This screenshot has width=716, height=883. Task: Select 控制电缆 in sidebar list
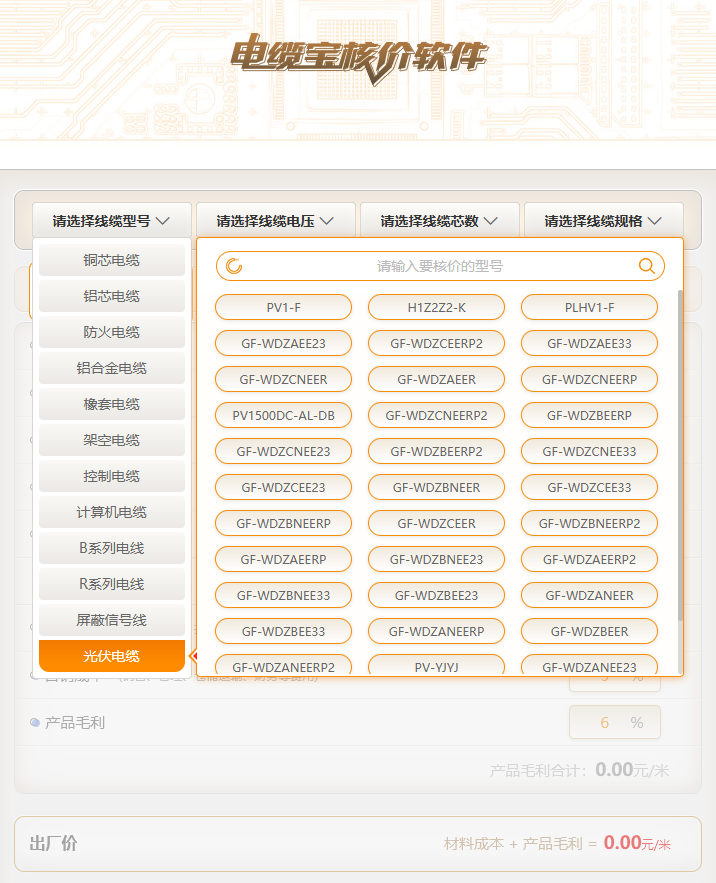(x=112, y=476)
